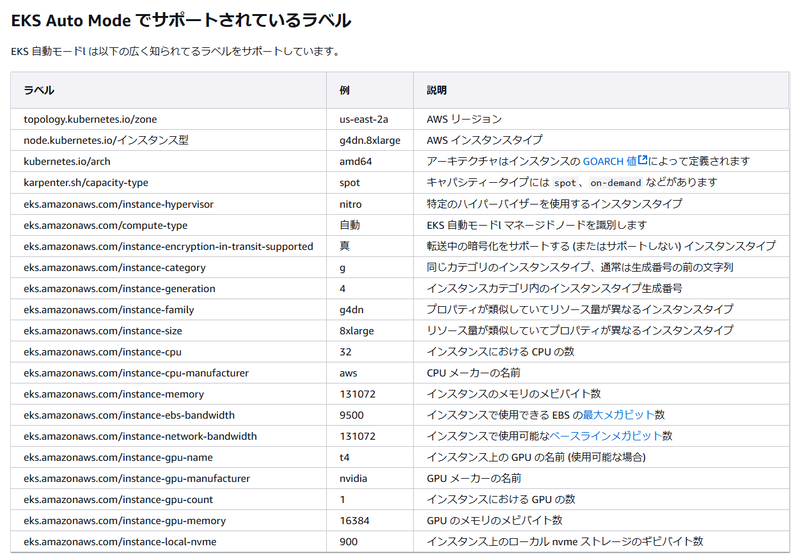Click the on-demand code text
The height and width of the screenshot is (558, 800).
coord(615,183)
